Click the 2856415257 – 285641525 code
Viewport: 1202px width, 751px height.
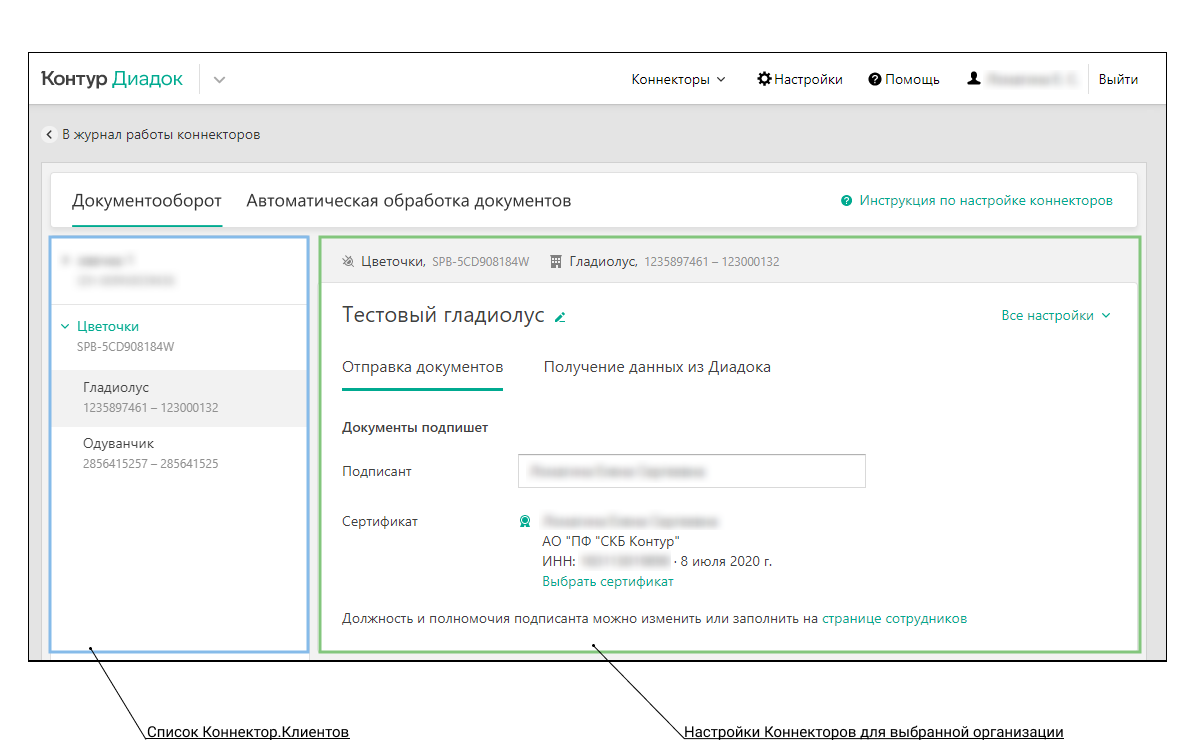pyautogui.click(x=151, y=464)
